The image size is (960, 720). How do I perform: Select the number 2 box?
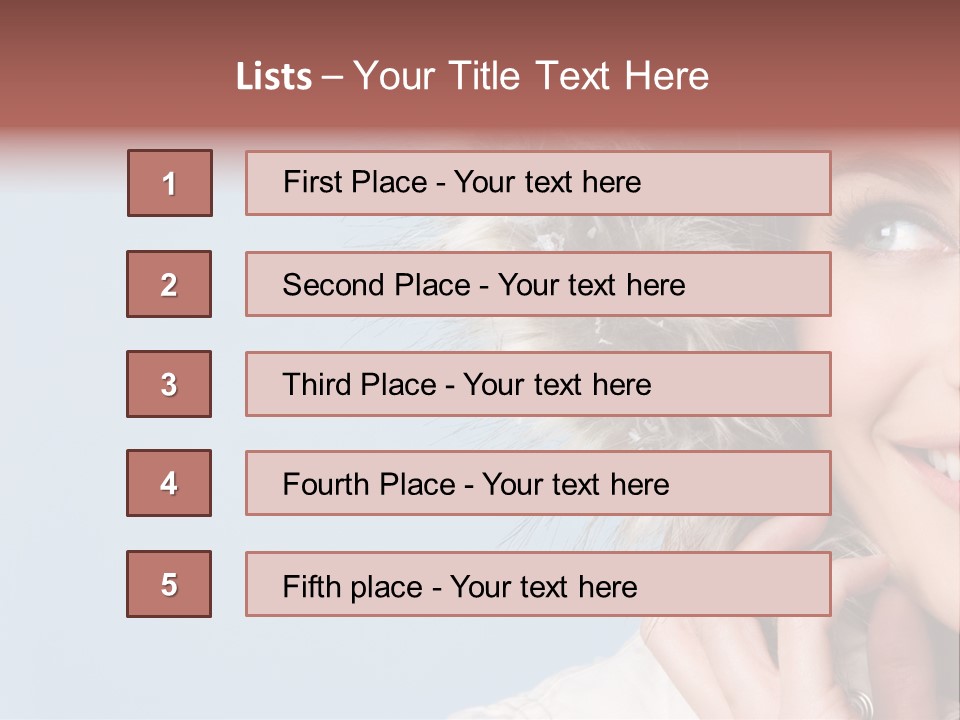(x=169, y=284)
